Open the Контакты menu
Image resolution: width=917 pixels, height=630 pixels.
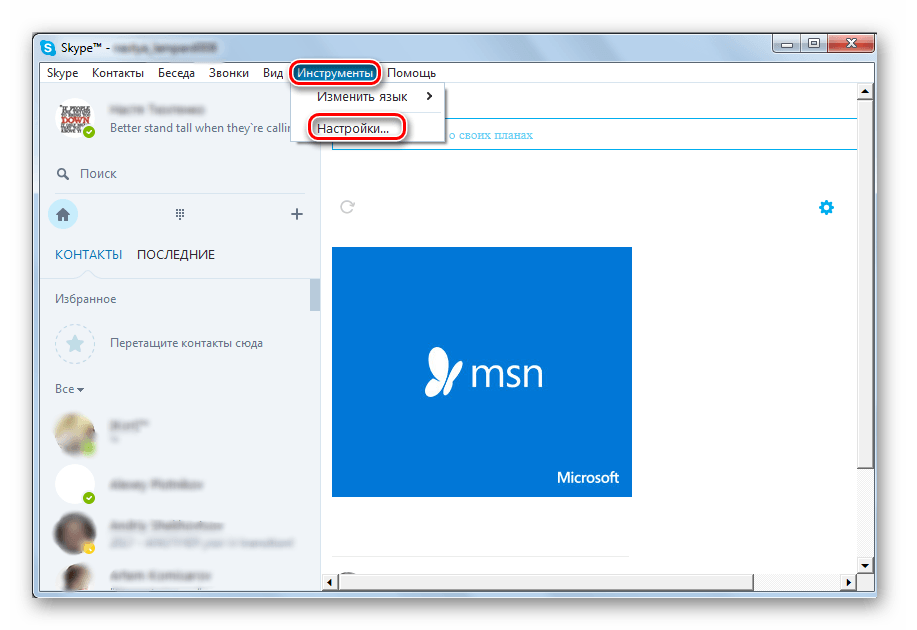pyautogui.click(x=118, y=73)
